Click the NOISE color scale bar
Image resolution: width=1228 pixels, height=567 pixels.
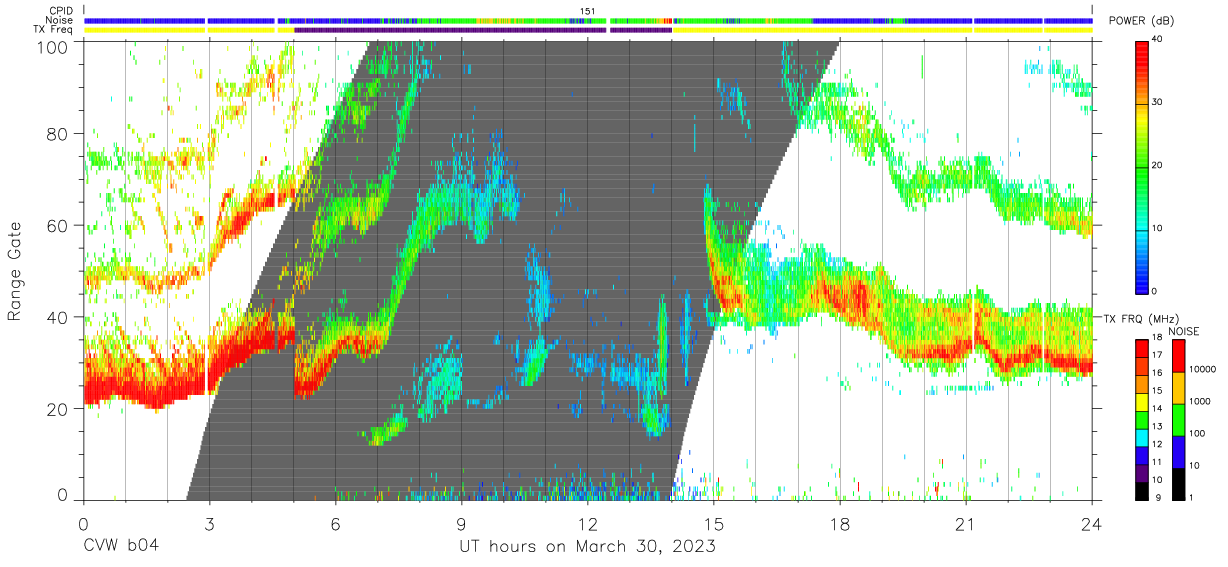point(1178,419)
